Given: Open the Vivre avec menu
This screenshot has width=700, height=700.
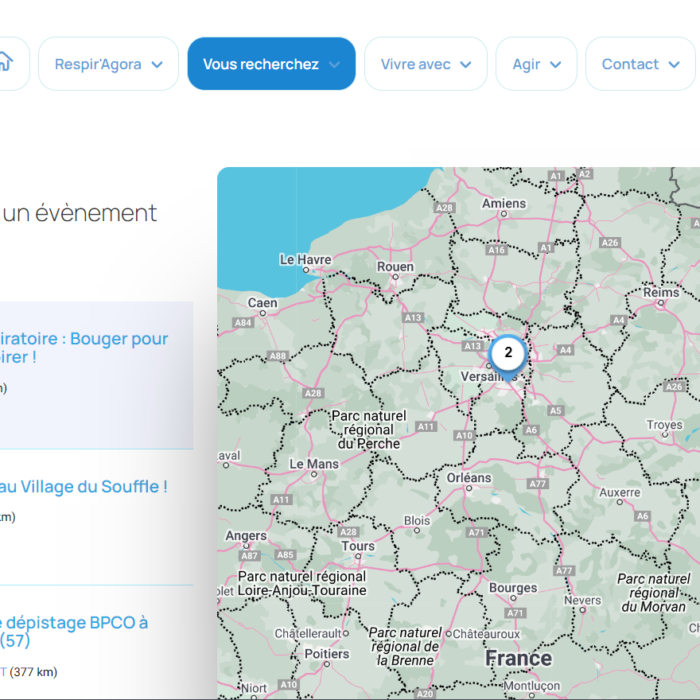Looking at the screenshot, I should click(425, 64).
